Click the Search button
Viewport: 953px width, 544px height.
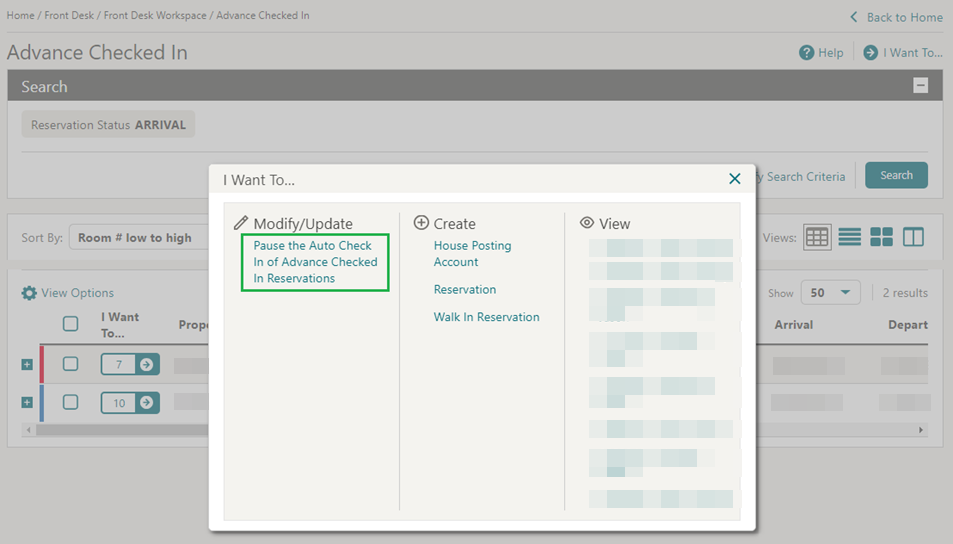[x=896, y=175]
